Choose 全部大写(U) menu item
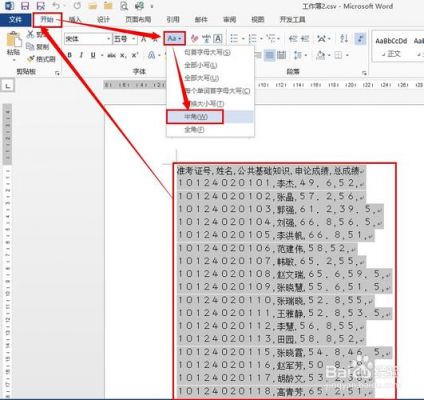424x400 pixels. (x=210, y=78)
